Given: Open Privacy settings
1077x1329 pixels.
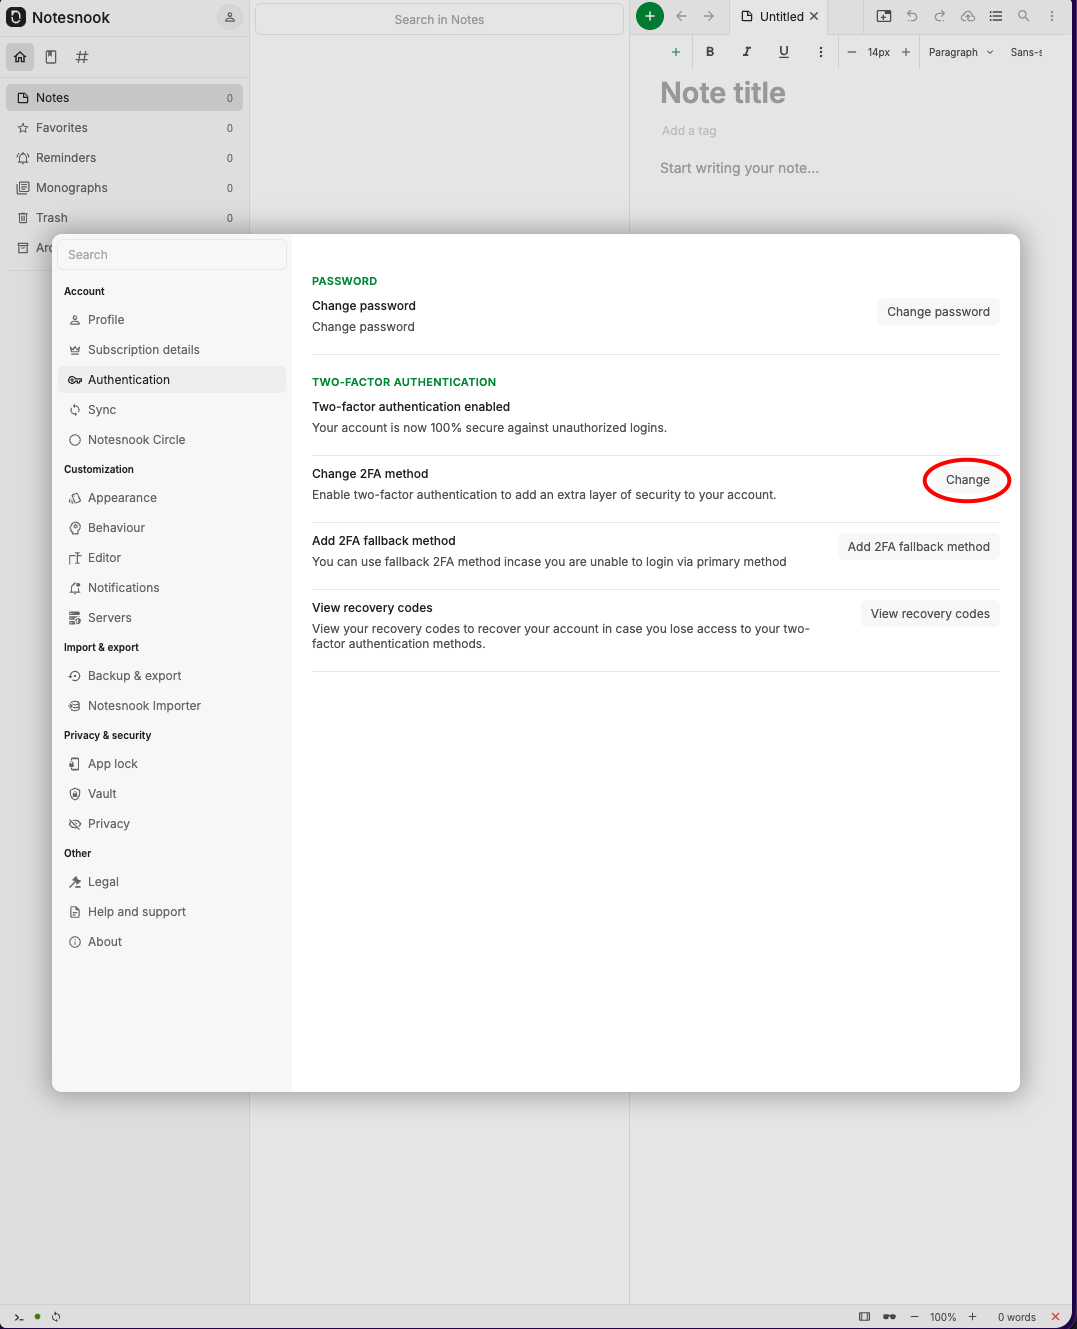Looking at the screenshot, I should pyautogui.click(x=172, y=824).
